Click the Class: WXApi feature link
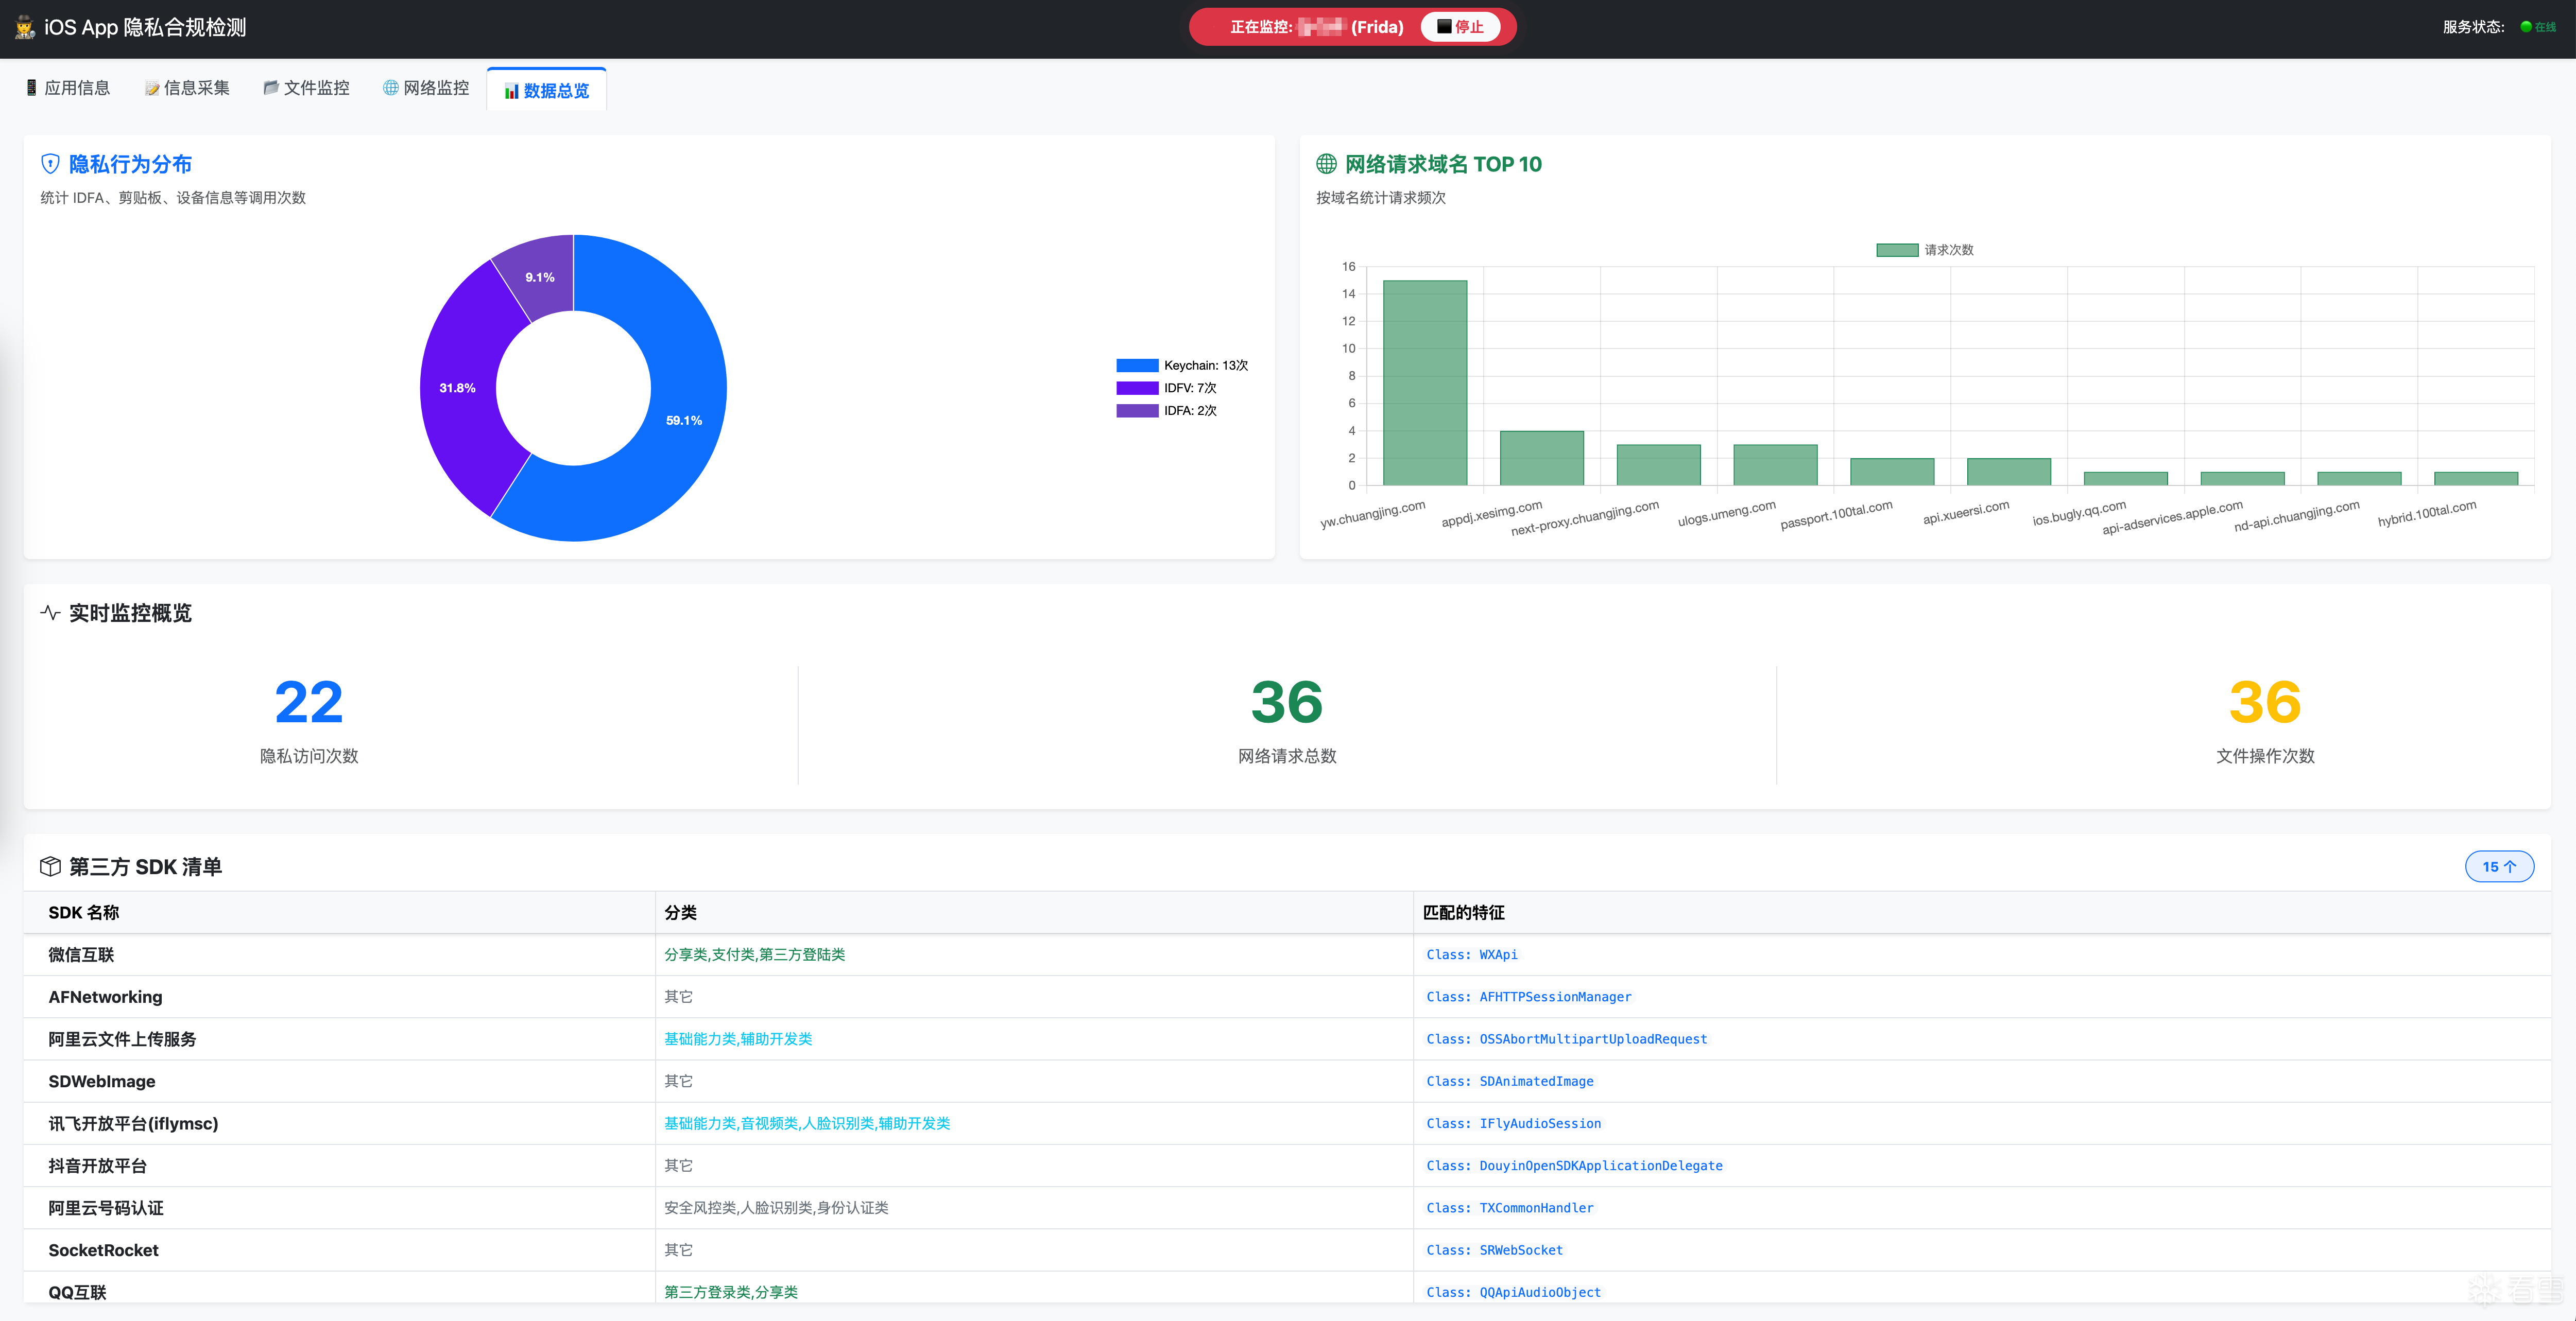Viewport: 2576px width, 1321px height. (x=1471, y=954)
